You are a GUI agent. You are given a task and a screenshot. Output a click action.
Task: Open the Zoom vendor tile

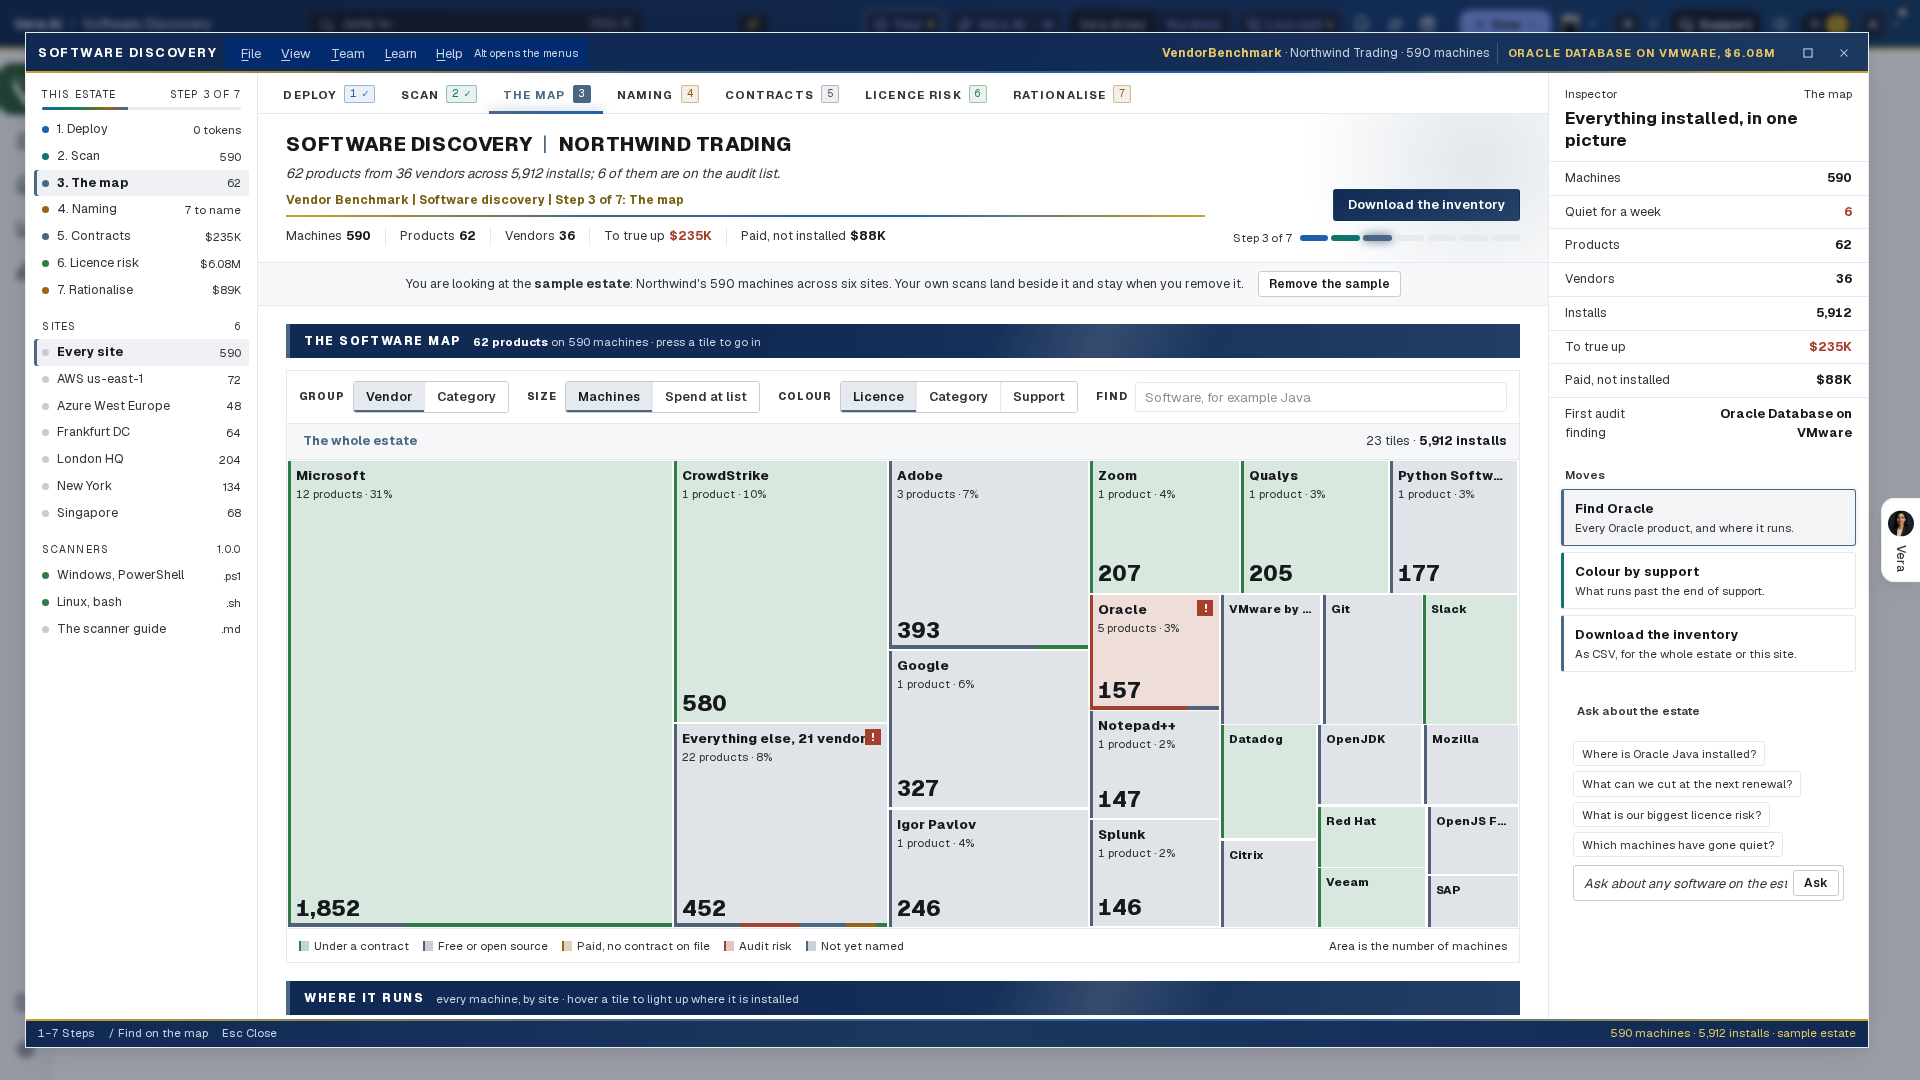(1165, 527)
